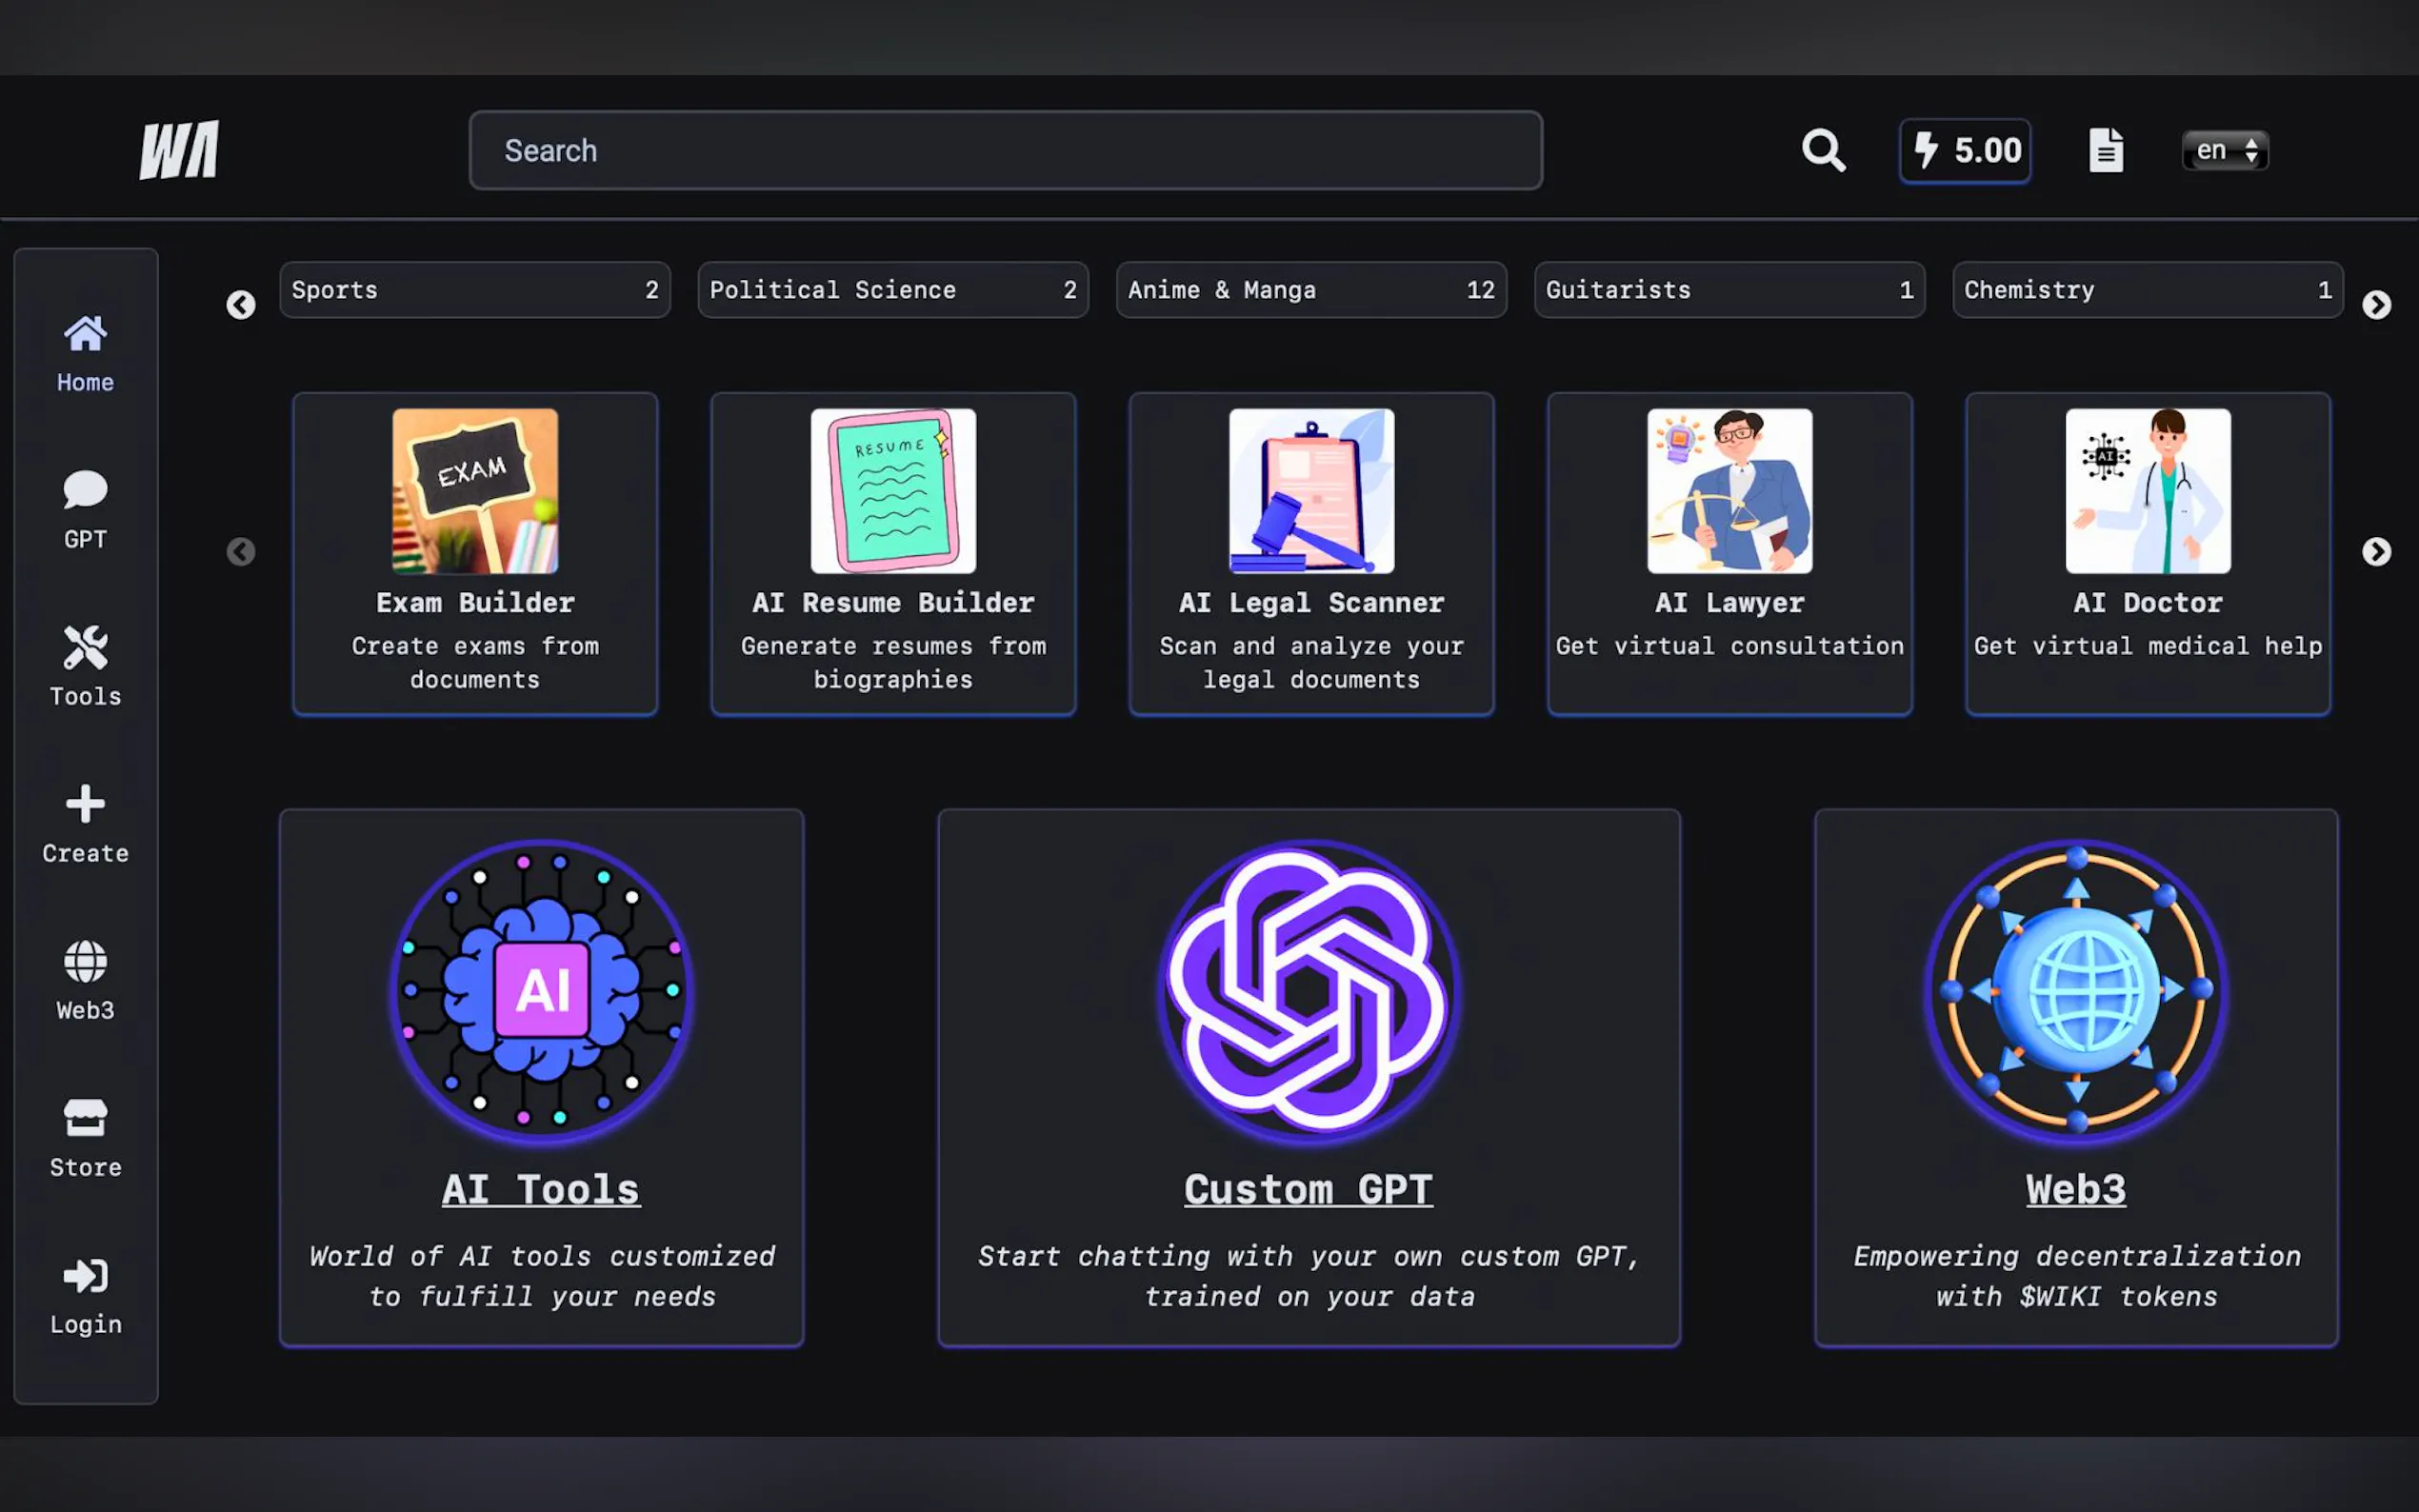Open the Create page from sidebar
The height and width of the screenshot is (1512, 2419).
[x=84, y=822]
